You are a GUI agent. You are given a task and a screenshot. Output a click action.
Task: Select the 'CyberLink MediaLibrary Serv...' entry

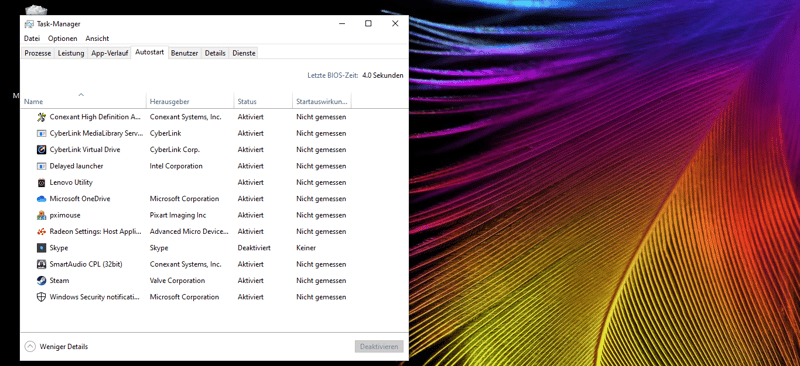(x=96, y=133)
